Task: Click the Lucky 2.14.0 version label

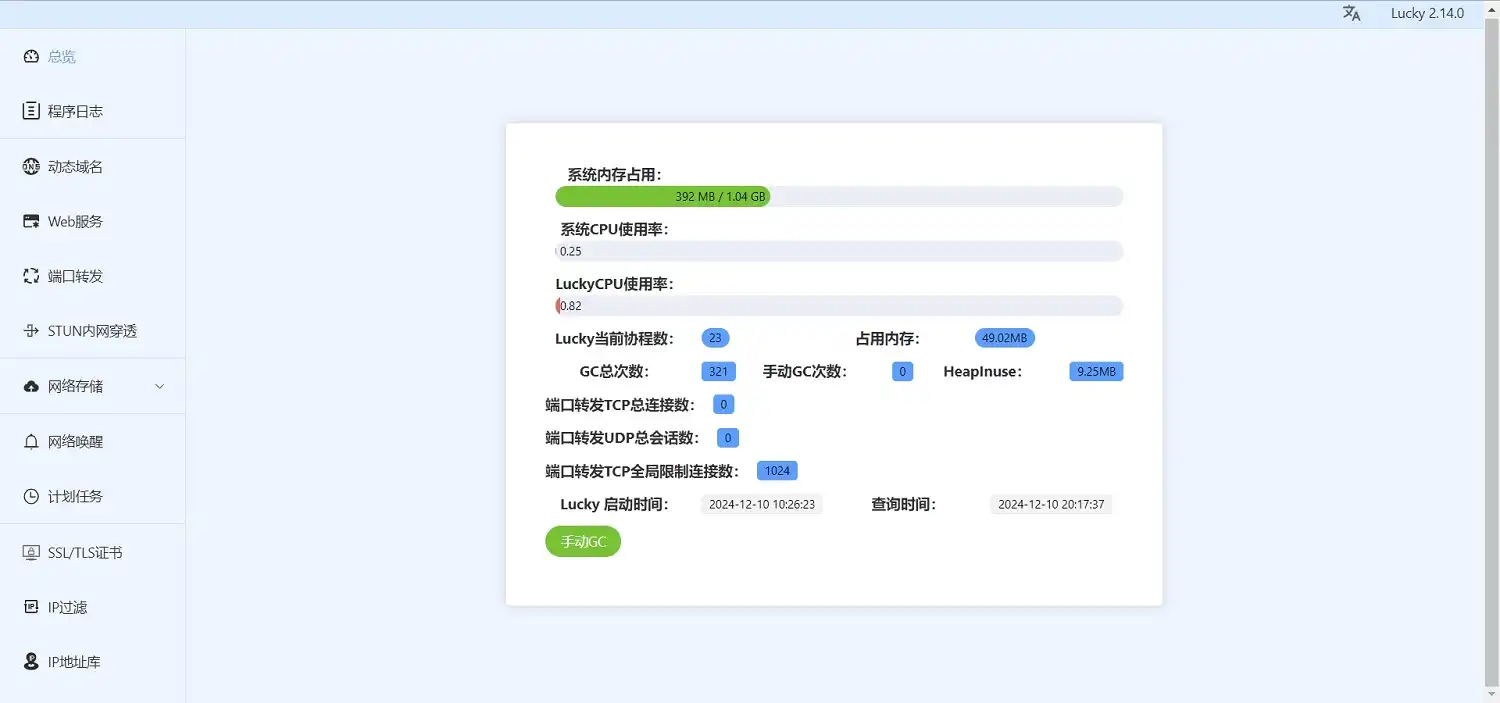Action: (x=1427, y=13)
